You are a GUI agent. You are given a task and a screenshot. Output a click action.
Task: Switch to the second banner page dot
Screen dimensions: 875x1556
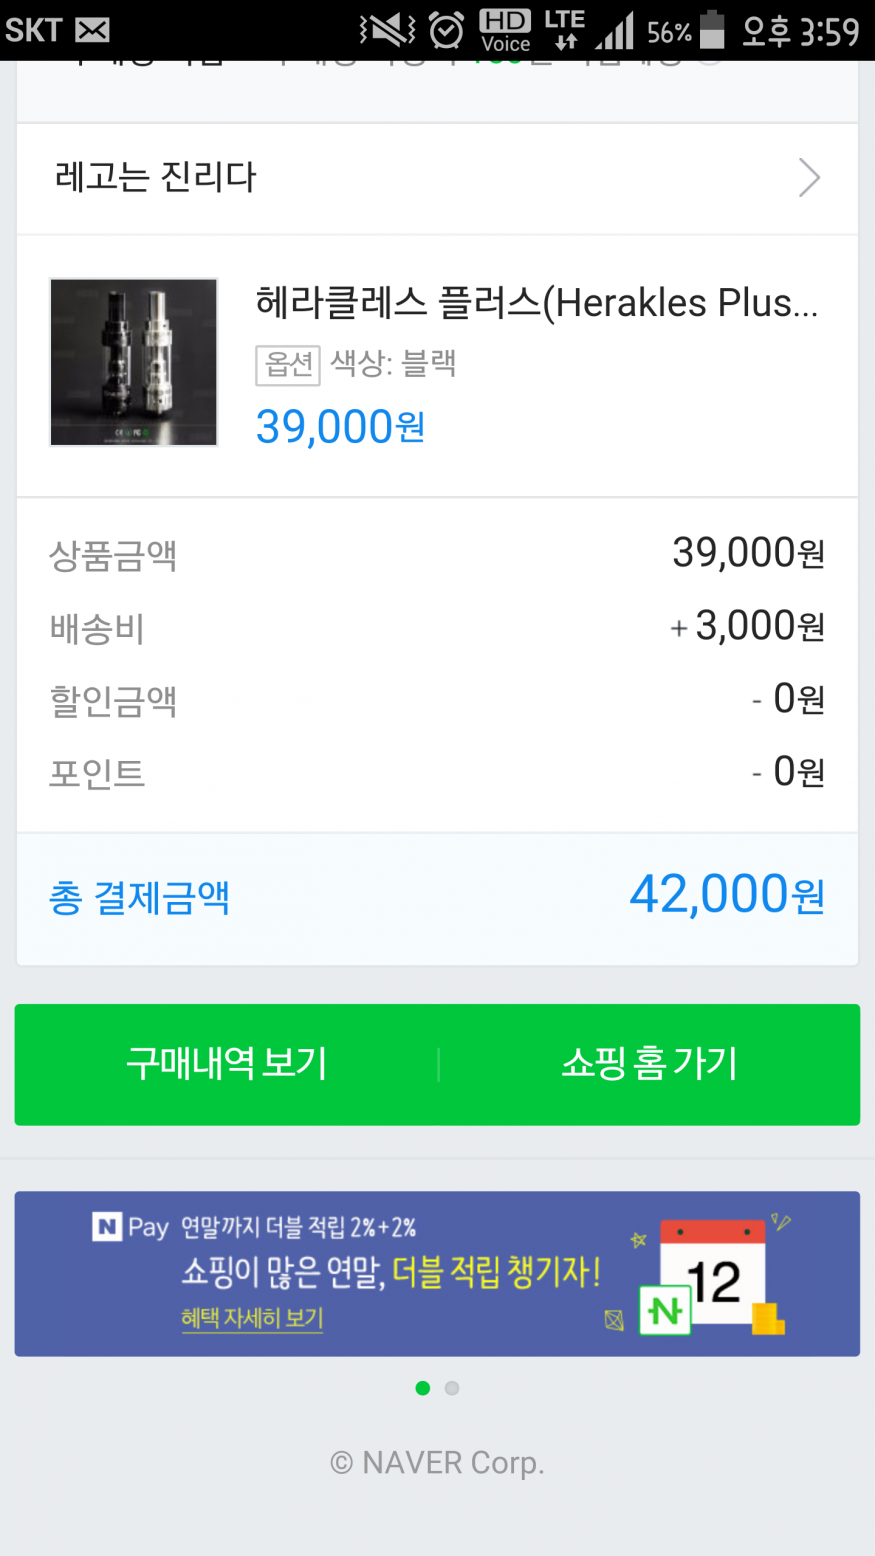pyautogui.click(x=452, y=1388)
